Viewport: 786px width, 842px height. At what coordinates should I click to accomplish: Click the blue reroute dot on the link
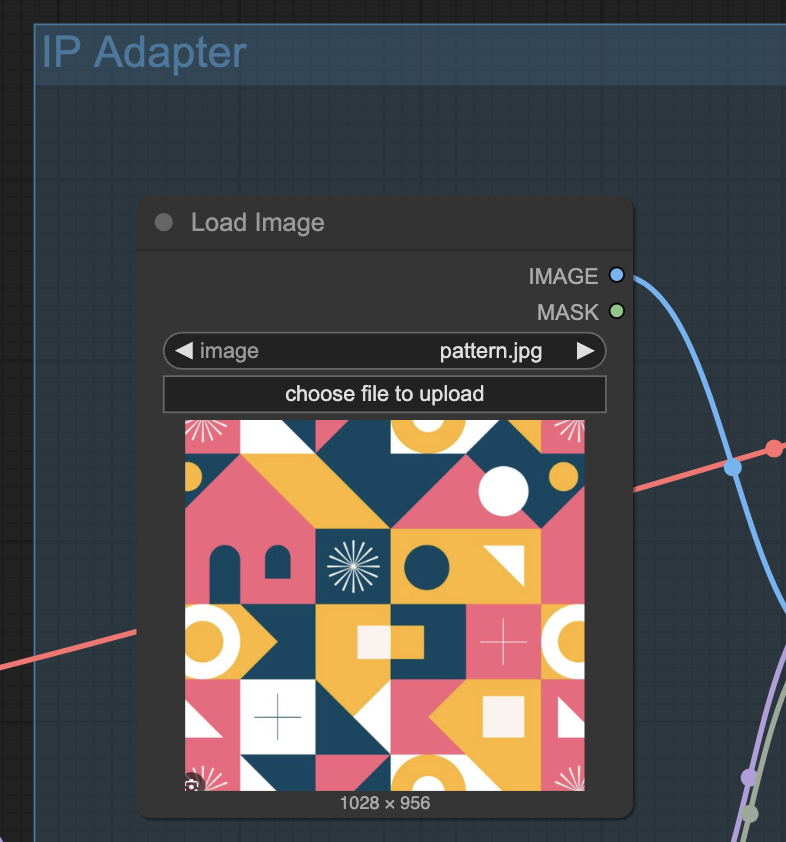click(x=733, y=467)
